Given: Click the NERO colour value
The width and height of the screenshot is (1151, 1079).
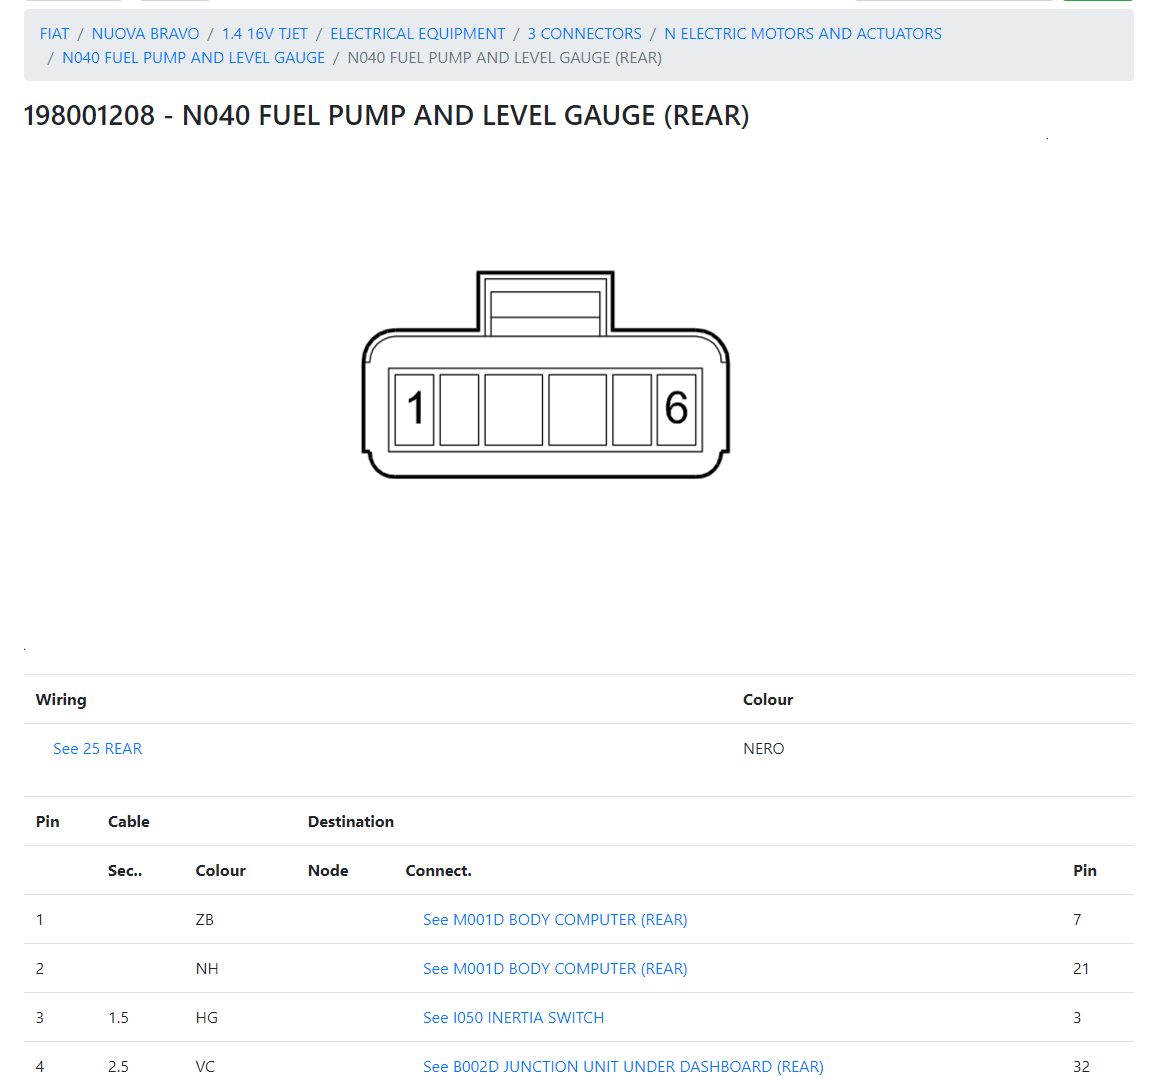Looking at the screenshot, I should coord(763,749).
